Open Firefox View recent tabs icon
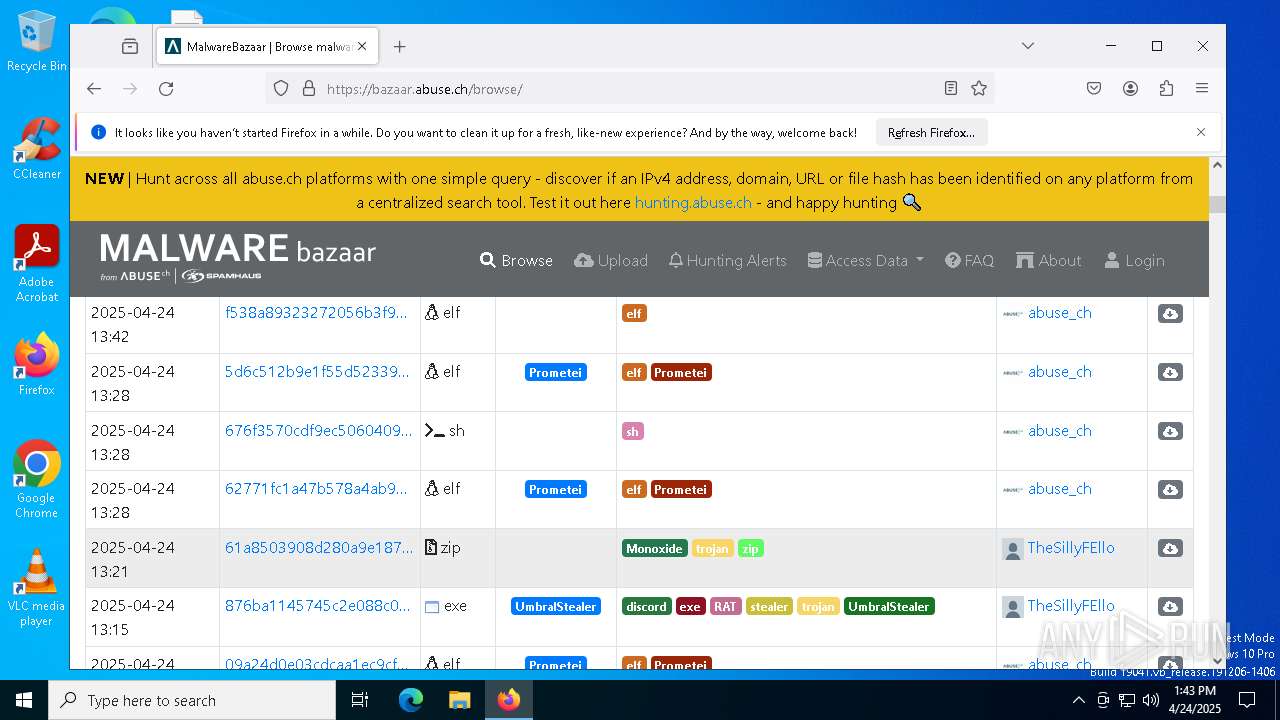This screenshot has width=1280, height=720. coord(130,46)
